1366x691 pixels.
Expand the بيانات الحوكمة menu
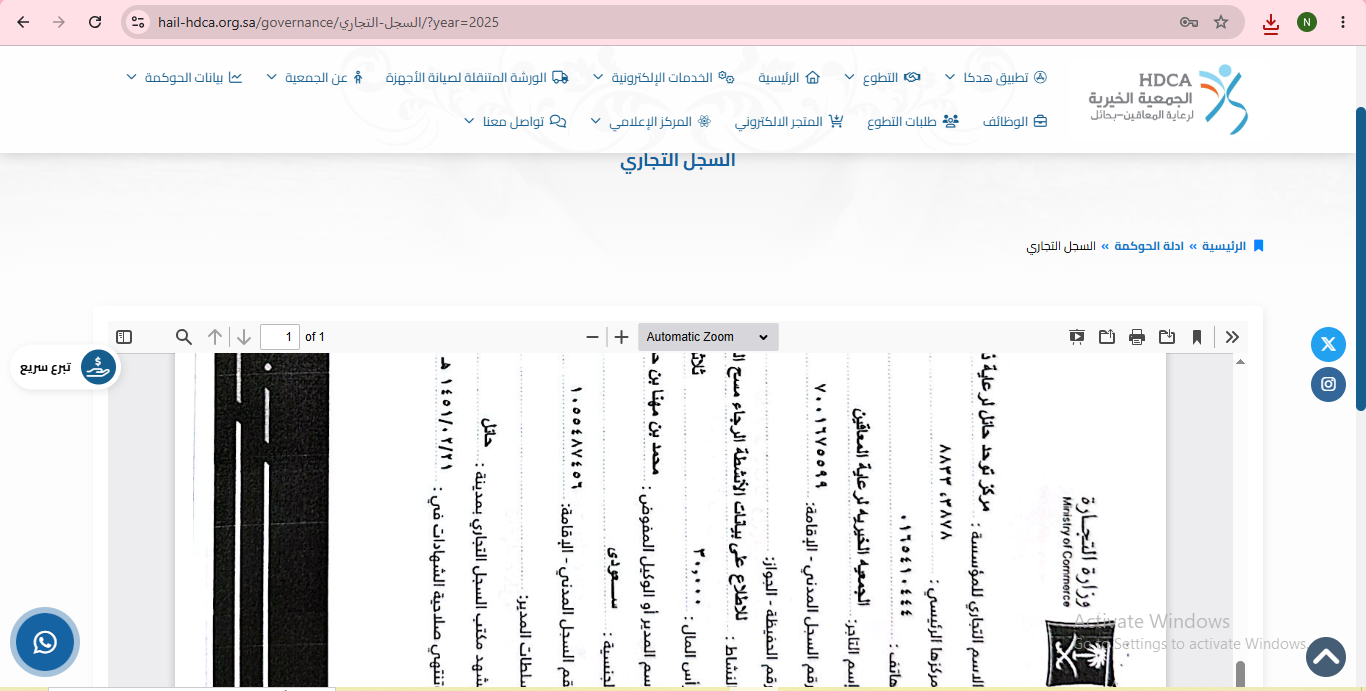185,77
